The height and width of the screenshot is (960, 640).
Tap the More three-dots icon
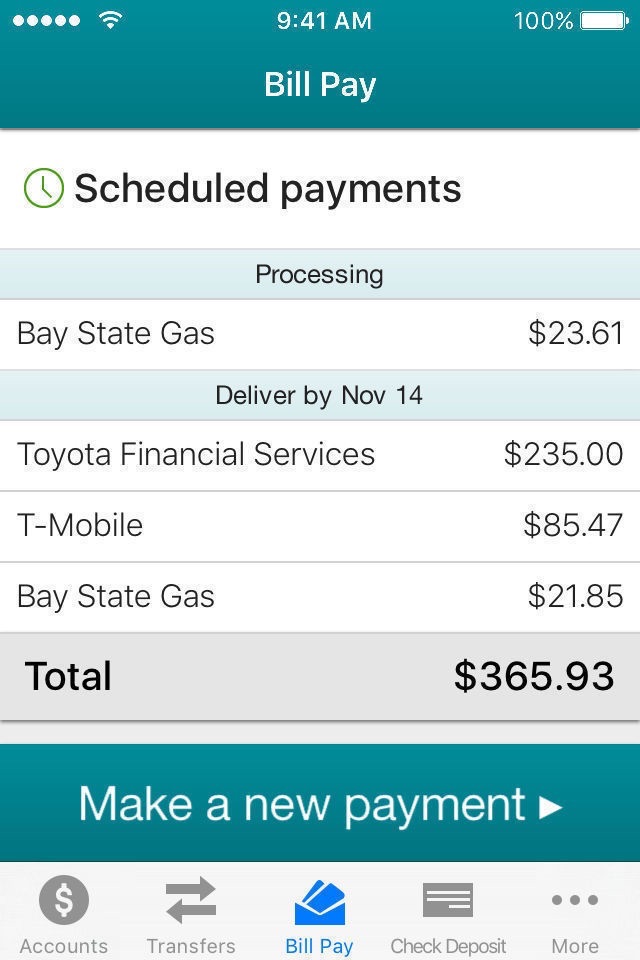(x=575, y=900)
